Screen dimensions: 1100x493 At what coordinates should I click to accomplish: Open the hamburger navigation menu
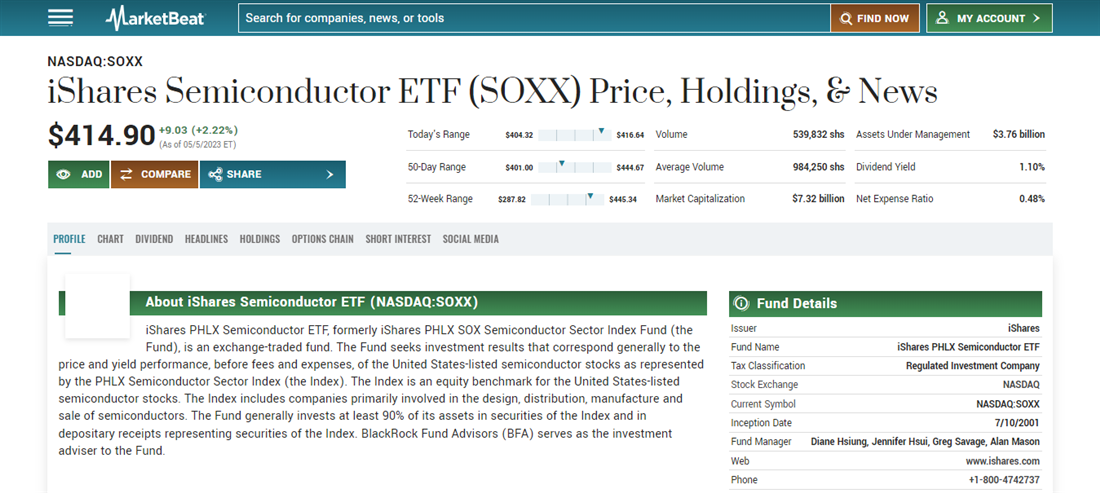coord(61,18)
